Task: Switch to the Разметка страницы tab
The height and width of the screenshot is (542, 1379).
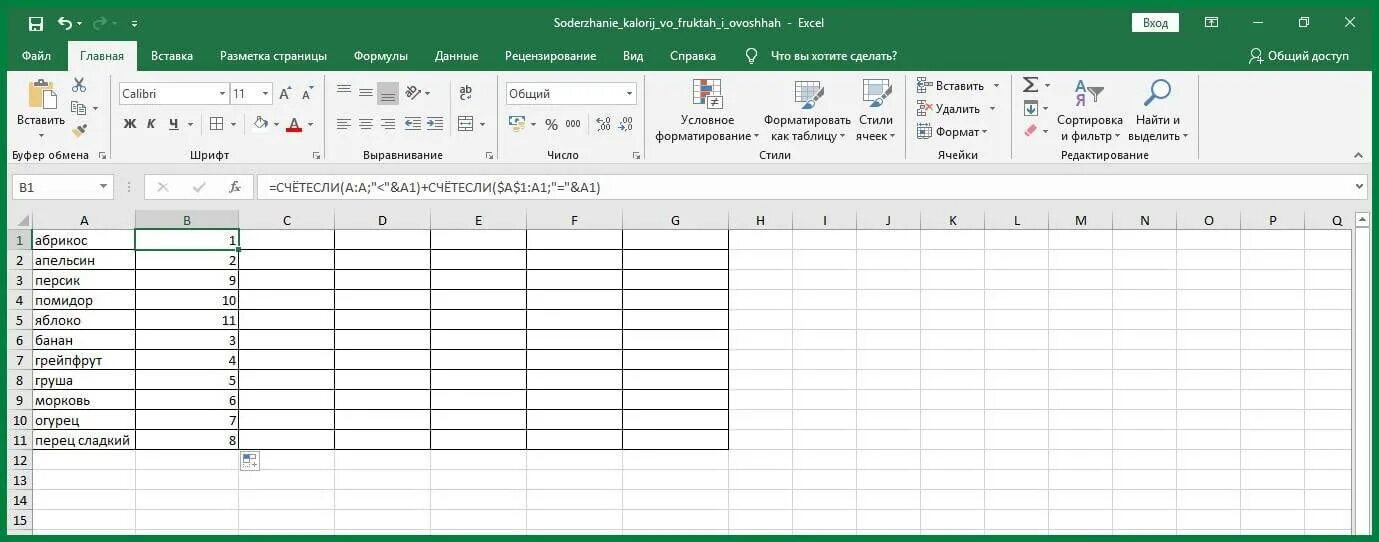Action: tap(273, 56)
